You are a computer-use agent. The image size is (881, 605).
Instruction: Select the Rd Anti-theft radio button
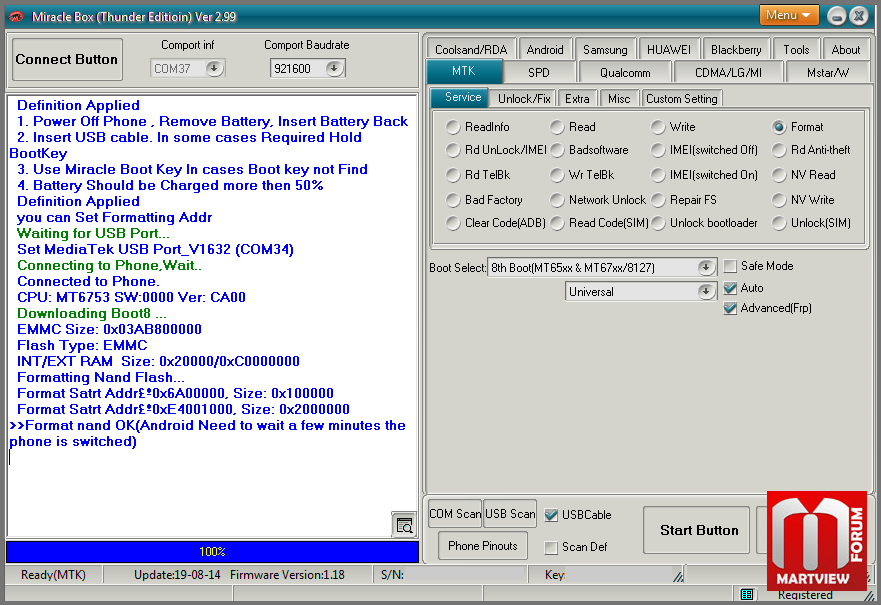point(779,150)
